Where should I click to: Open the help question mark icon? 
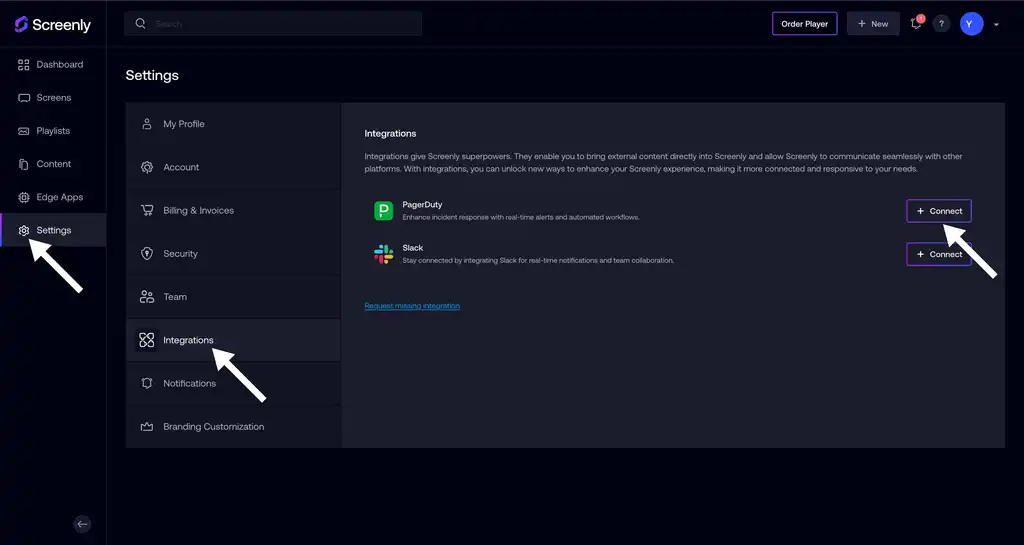(x=941, y=24)
